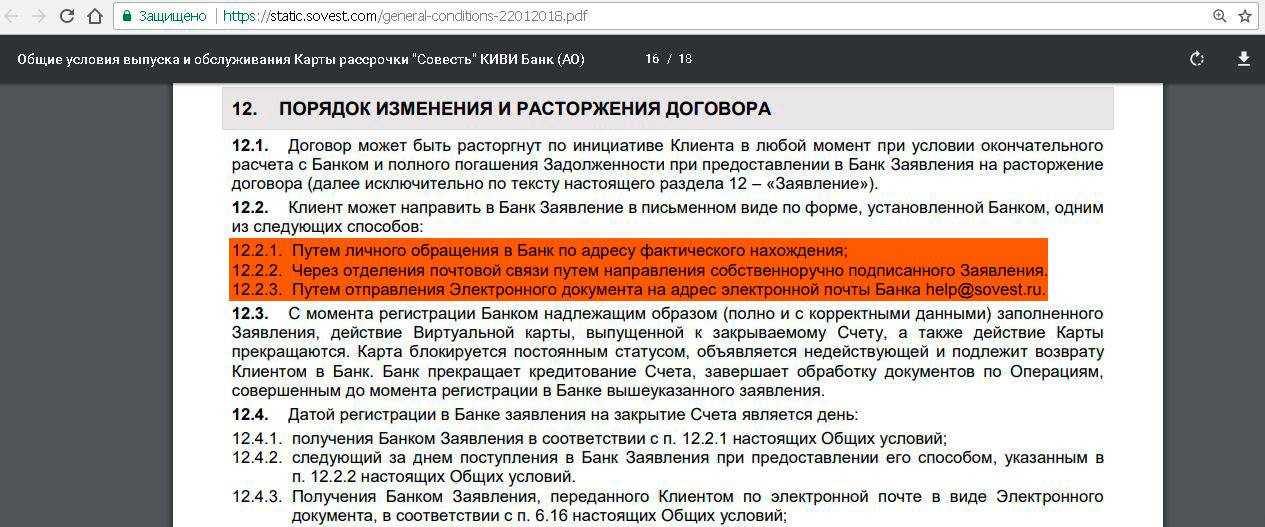The width and height of the screenshot is (1265, 527).
Task: Go to the browser home page
Action: click(x=95, y=16)
